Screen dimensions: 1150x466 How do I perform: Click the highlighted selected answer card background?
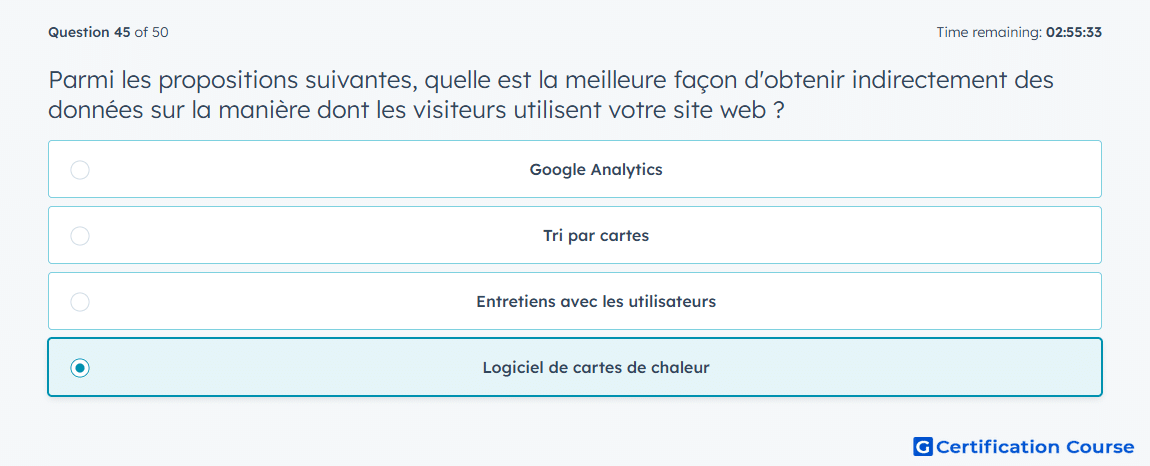575,367
